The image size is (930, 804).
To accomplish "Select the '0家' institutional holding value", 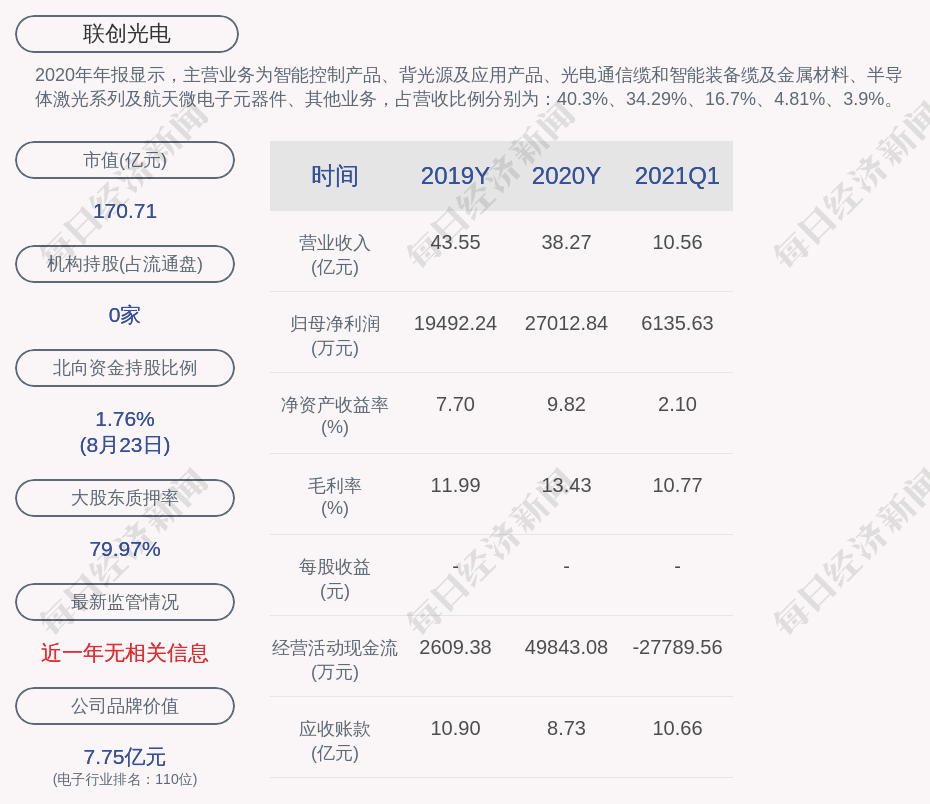I will coord(125,315).
